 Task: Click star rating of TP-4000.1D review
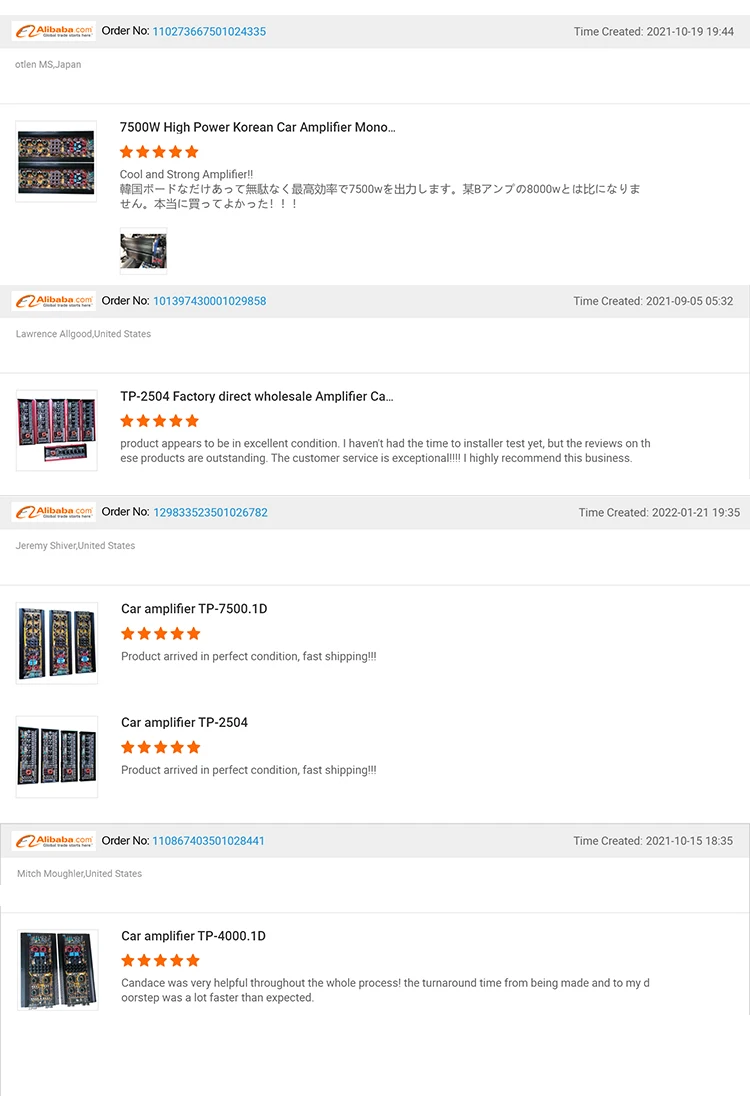point(161,960)
